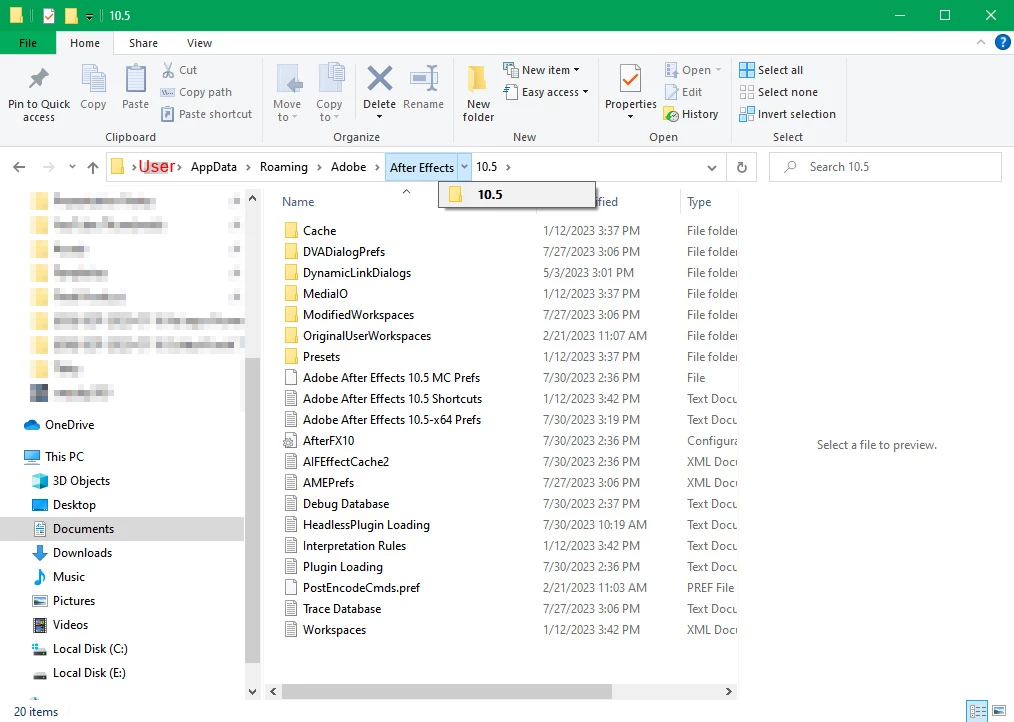Screen dimensions: 1014x722
Task: Create a New folder from ribbon
Action: [478, 91]
